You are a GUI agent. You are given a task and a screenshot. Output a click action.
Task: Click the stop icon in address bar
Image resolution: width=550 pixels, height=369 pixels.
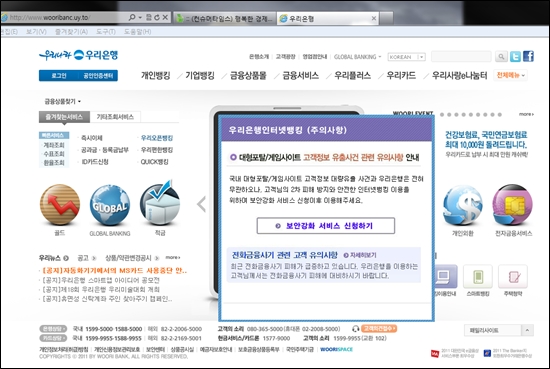(x=165, y=17)
